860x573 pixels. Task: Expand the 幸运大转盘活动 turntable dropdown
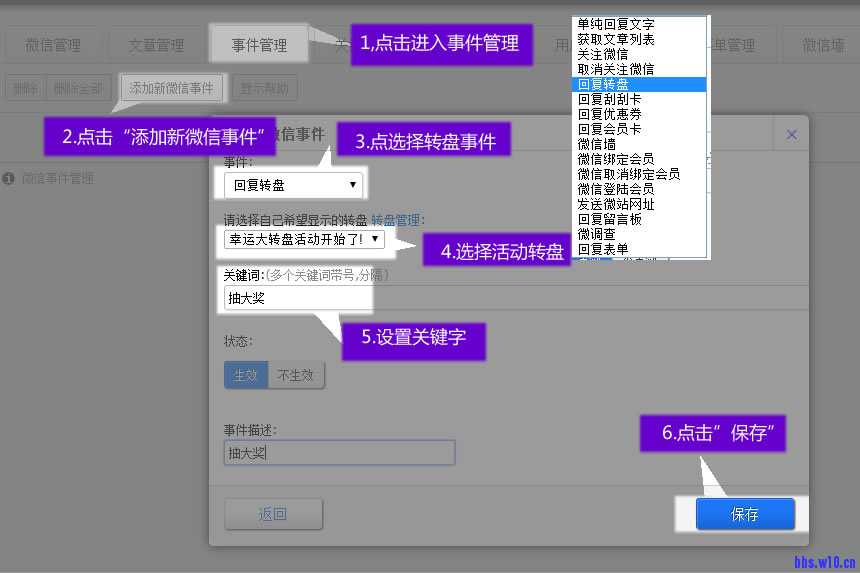point(304,239)
